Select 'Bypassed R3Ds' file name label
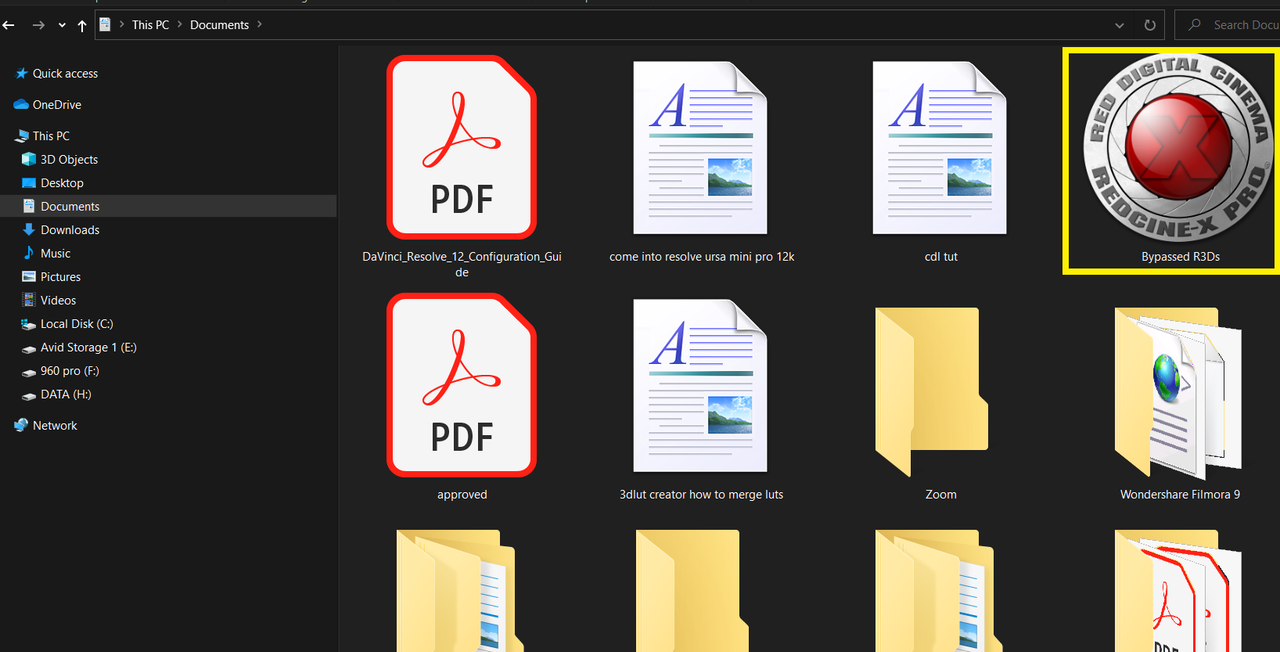Image resolution: width=1280 pixels, height=652 pixels. pyautogui.click(x=1180, y=257)
